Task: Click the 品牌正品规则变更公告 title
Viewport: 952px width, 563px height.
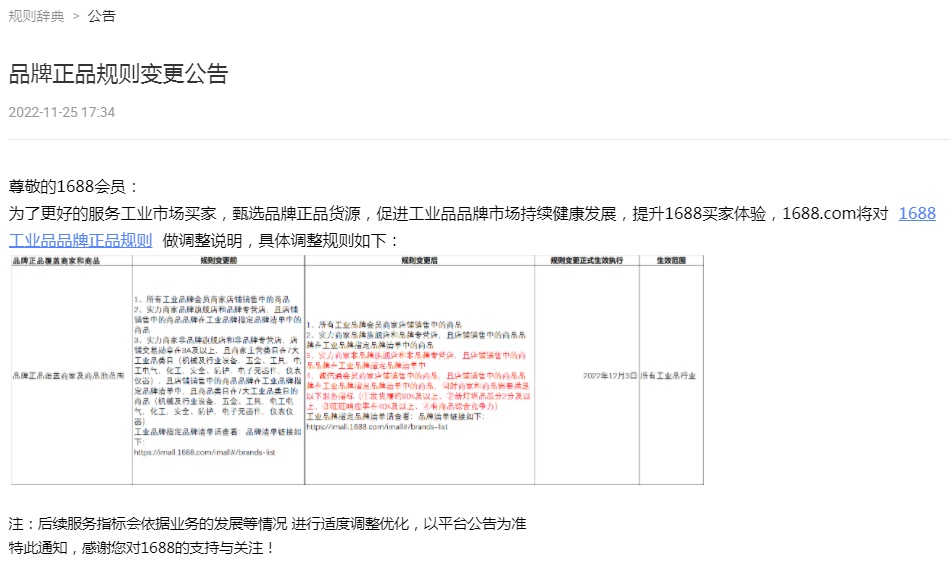Action: coord(118,73)
